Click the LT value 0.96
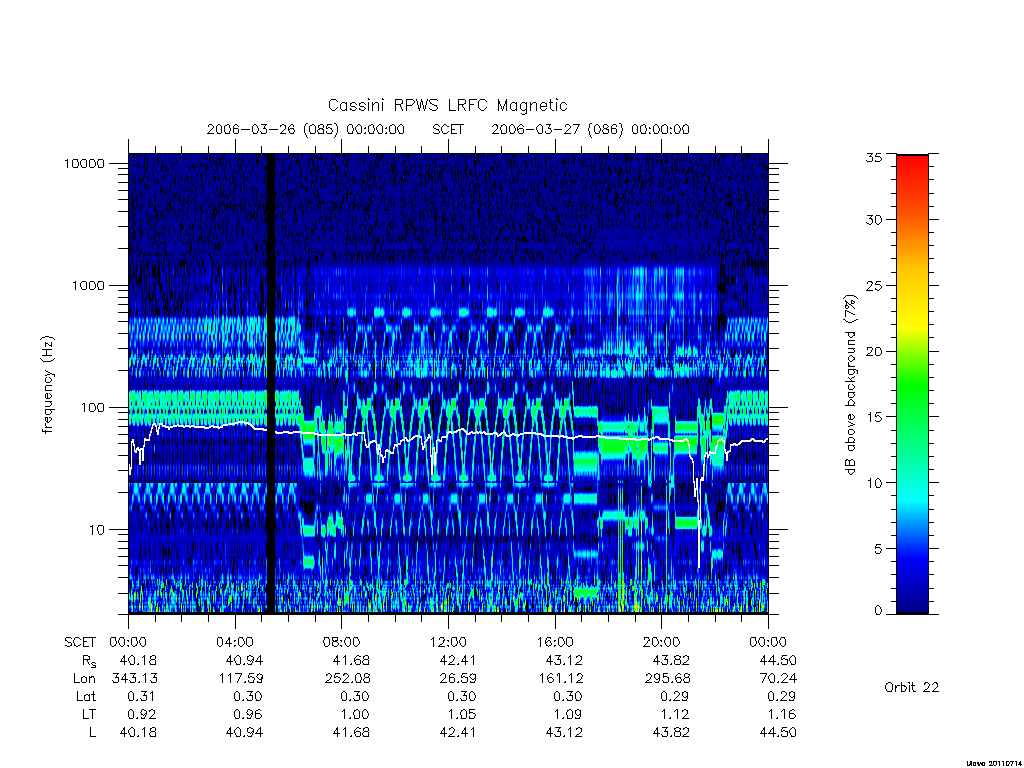Viewport: 1024px width, 768px height. (249, 714)
